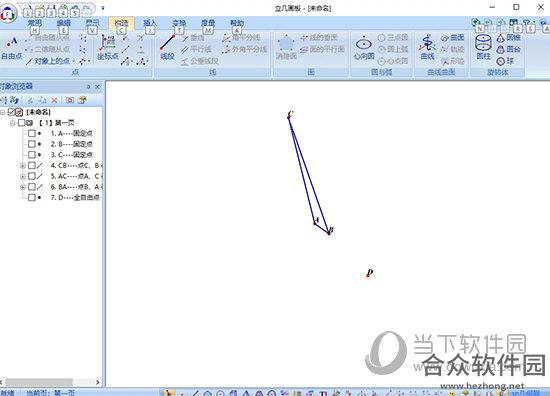Collapse the [未命名] root tree node

click(2, 112)
